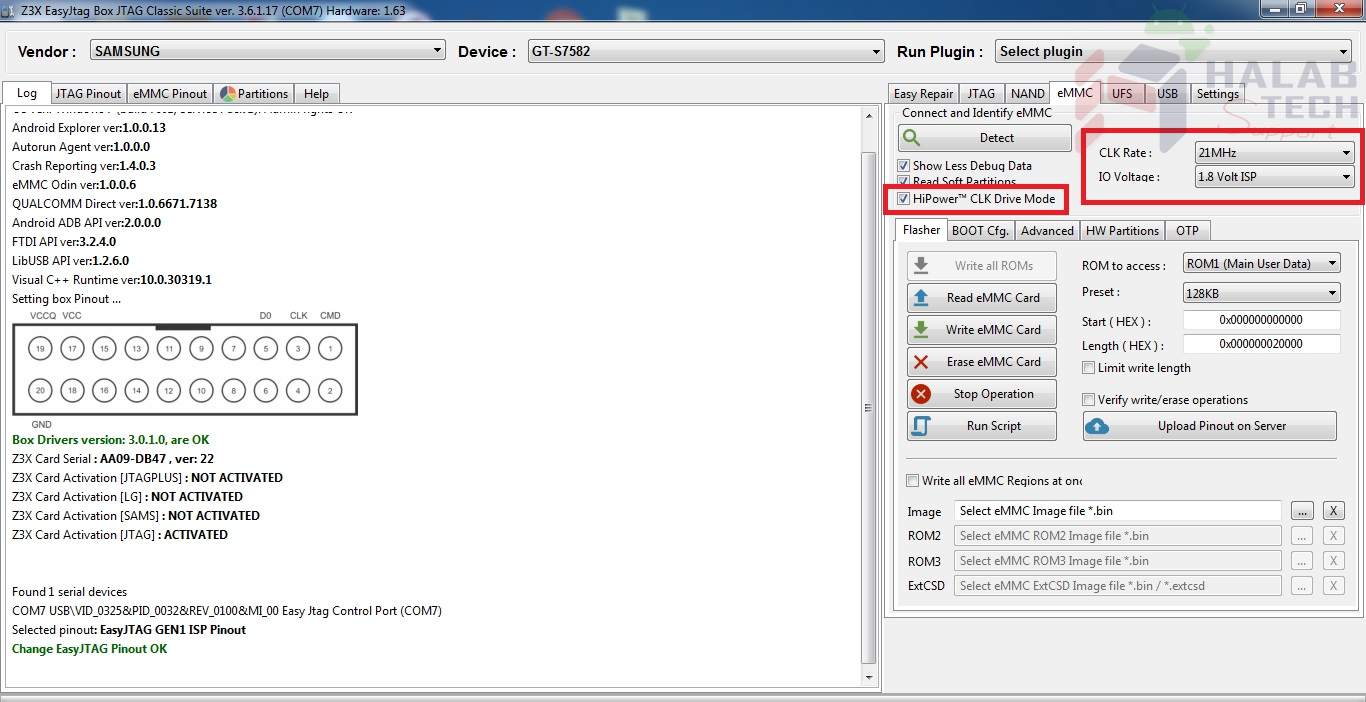Toggle Read Soft Partitions checkbox

coord(904,181)
